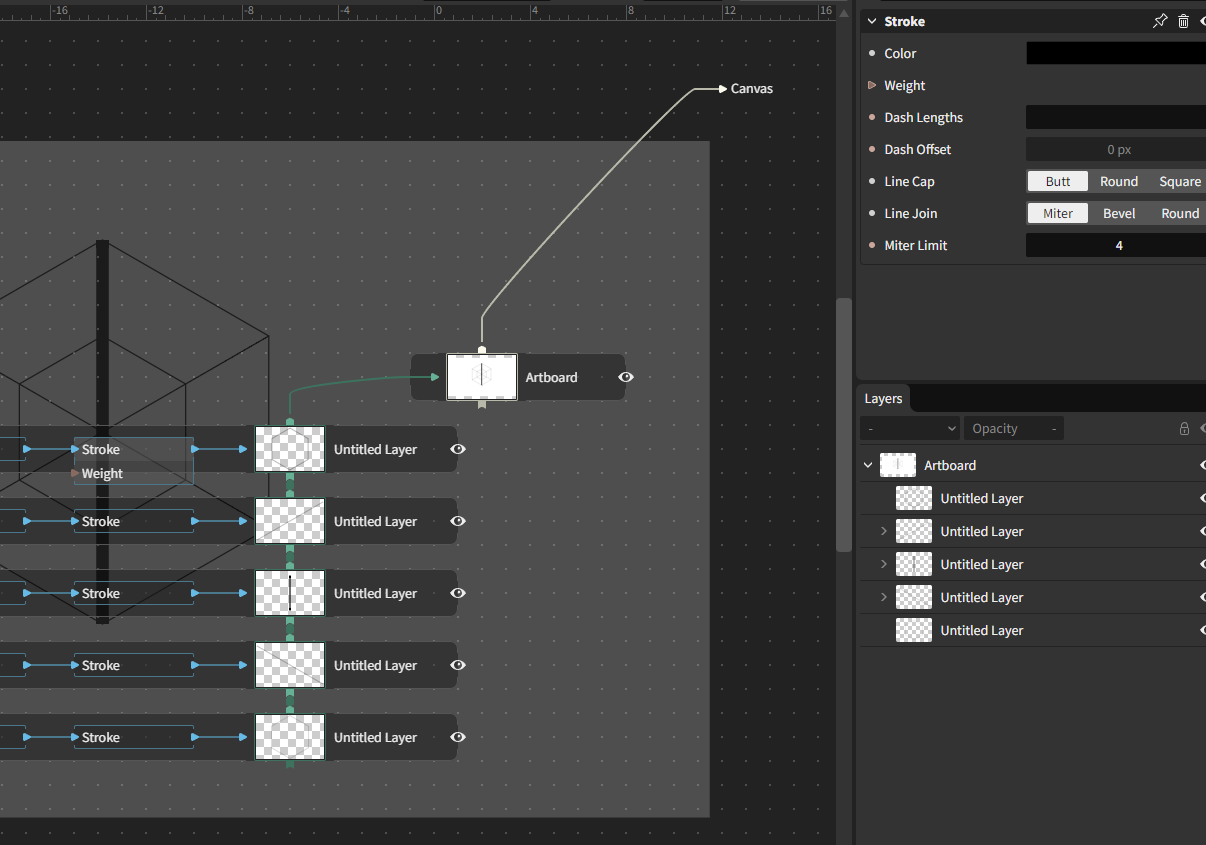Set Line Cap to Round
Viewport: 1206px width, 845px height.
coord(1119,181)
